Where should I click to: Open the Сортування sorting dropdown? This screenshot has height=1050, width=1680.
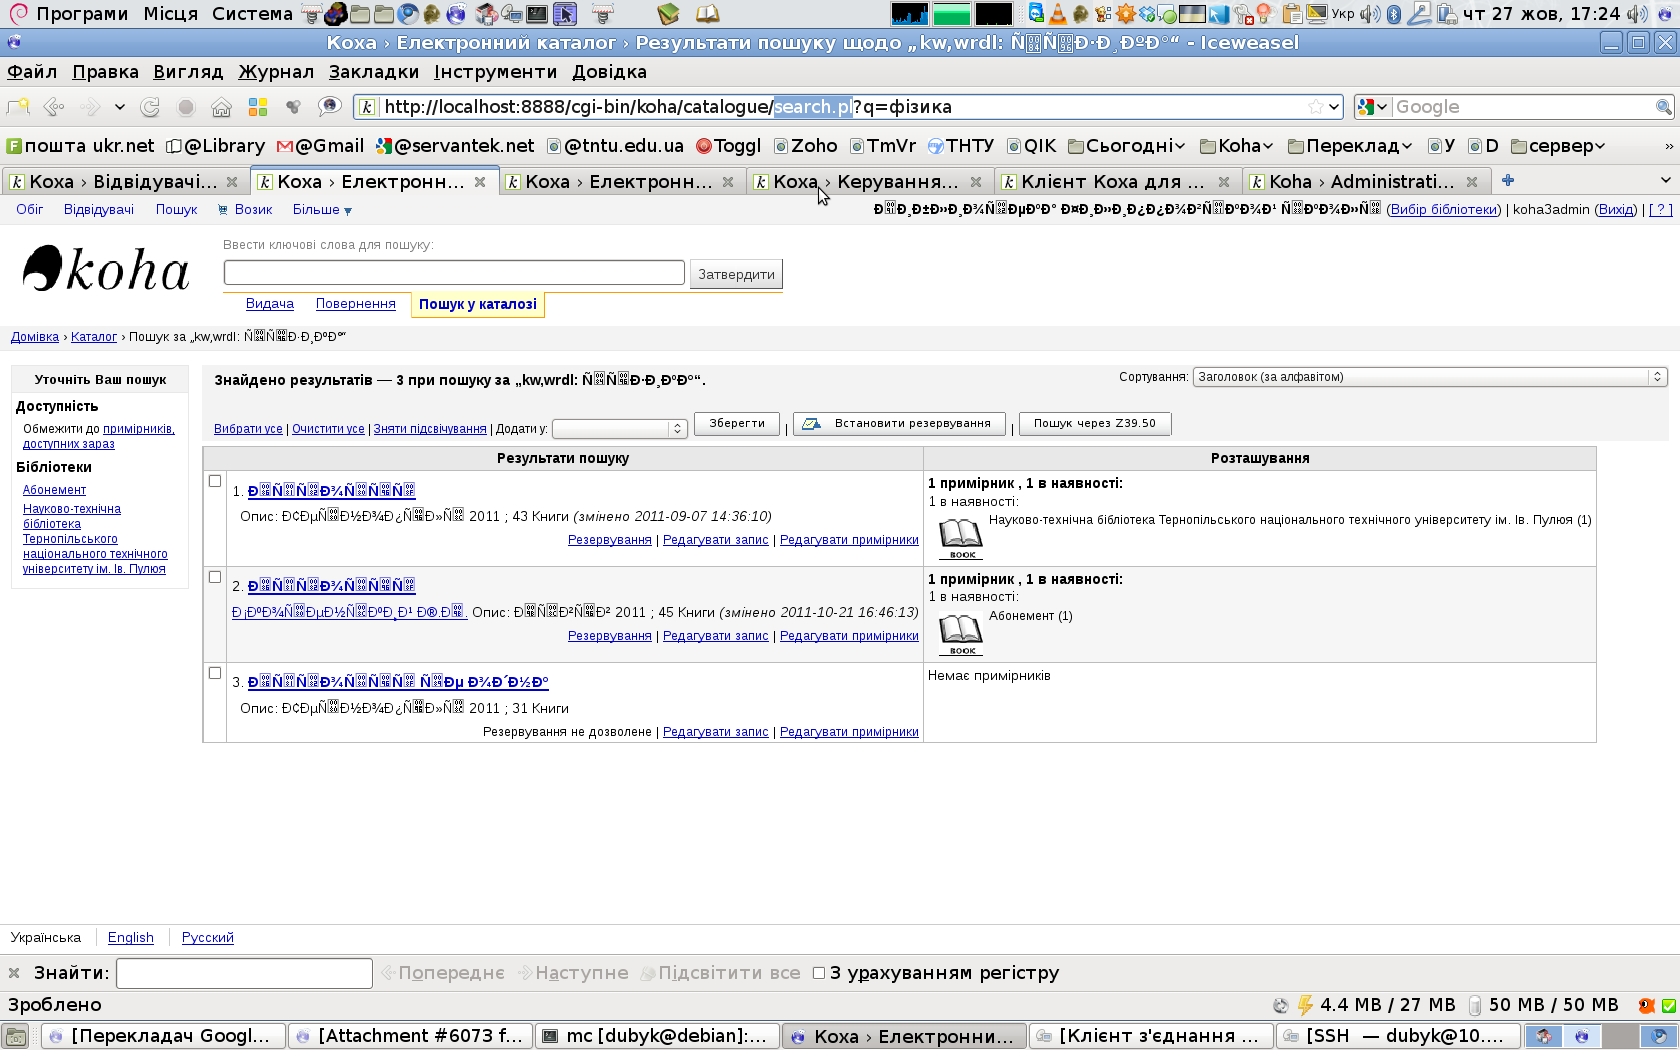click(x=1429, y=377)
